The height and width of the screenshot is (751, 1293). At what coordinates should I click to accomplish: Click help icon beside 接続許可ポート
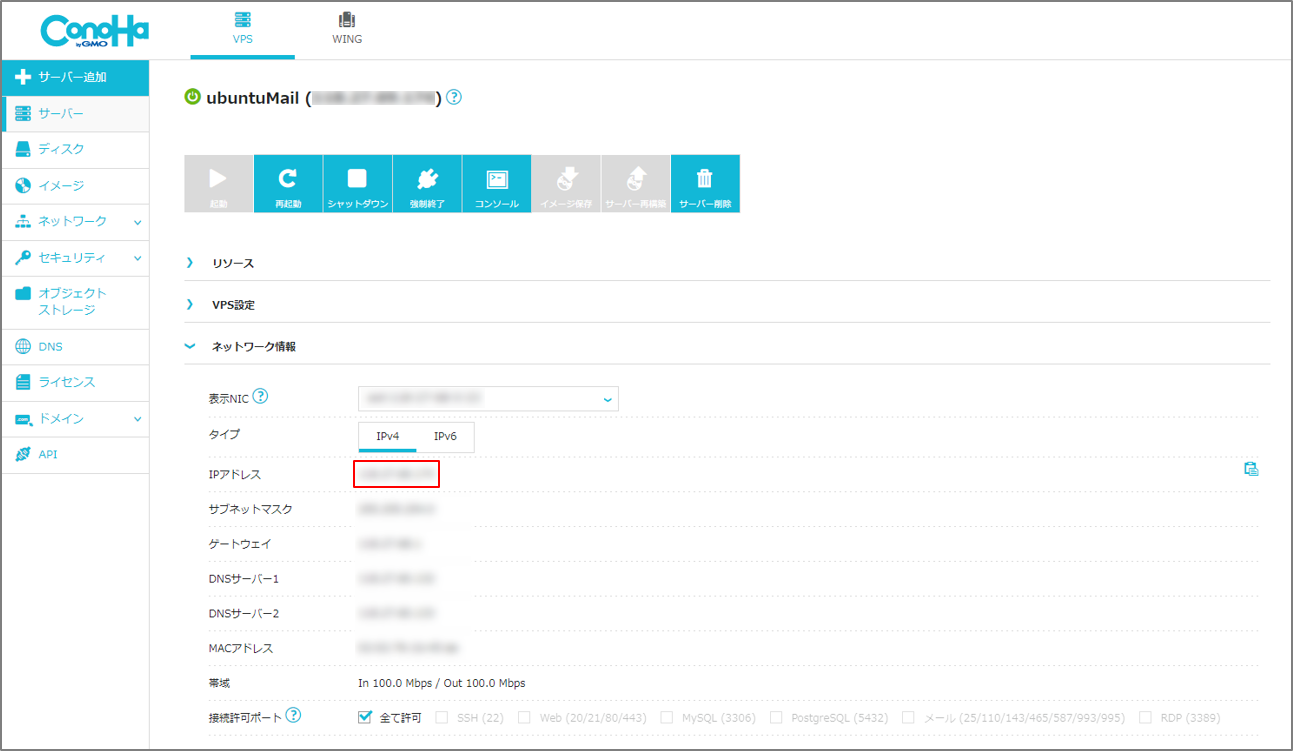[x=293, y=715]
